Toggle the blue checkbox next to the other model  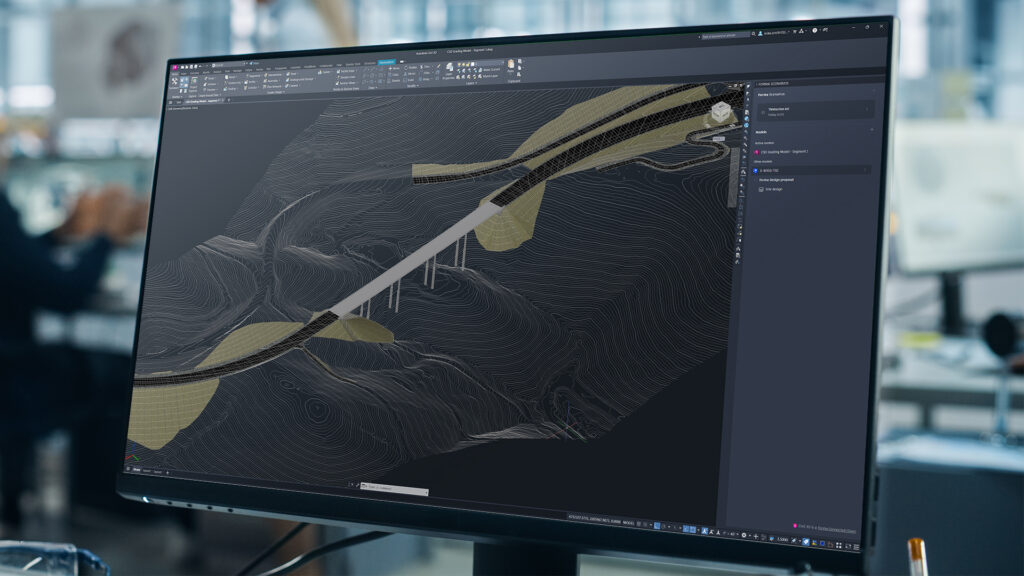[756, 170]
